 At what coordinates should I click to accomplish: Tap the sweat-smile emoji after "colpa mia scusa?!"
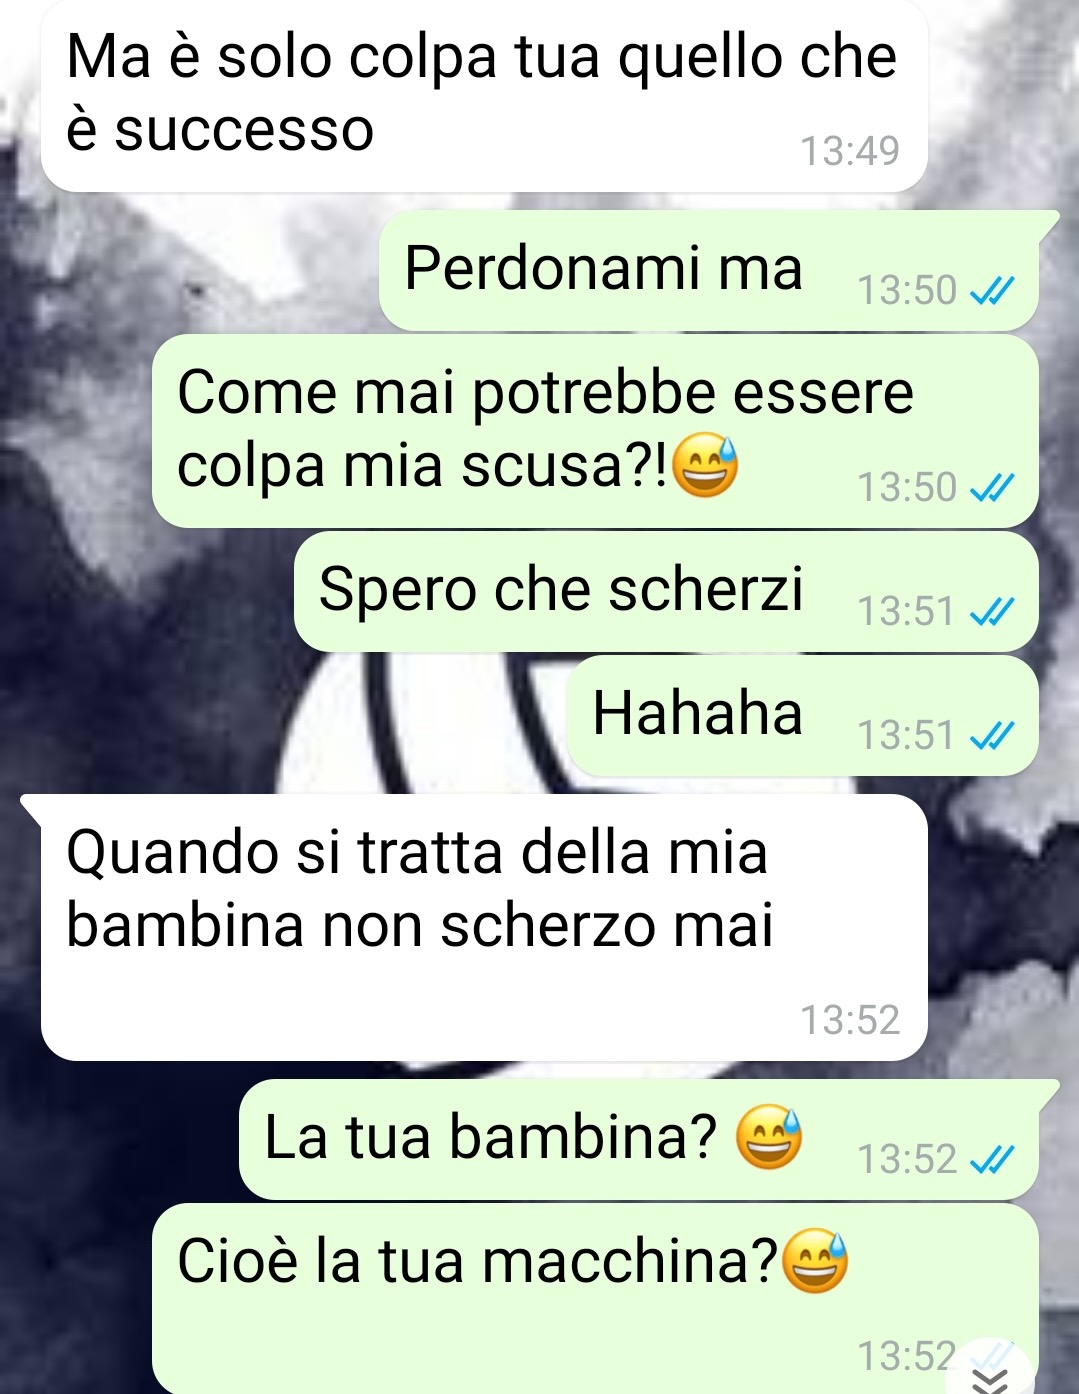[x=706, y=466]
